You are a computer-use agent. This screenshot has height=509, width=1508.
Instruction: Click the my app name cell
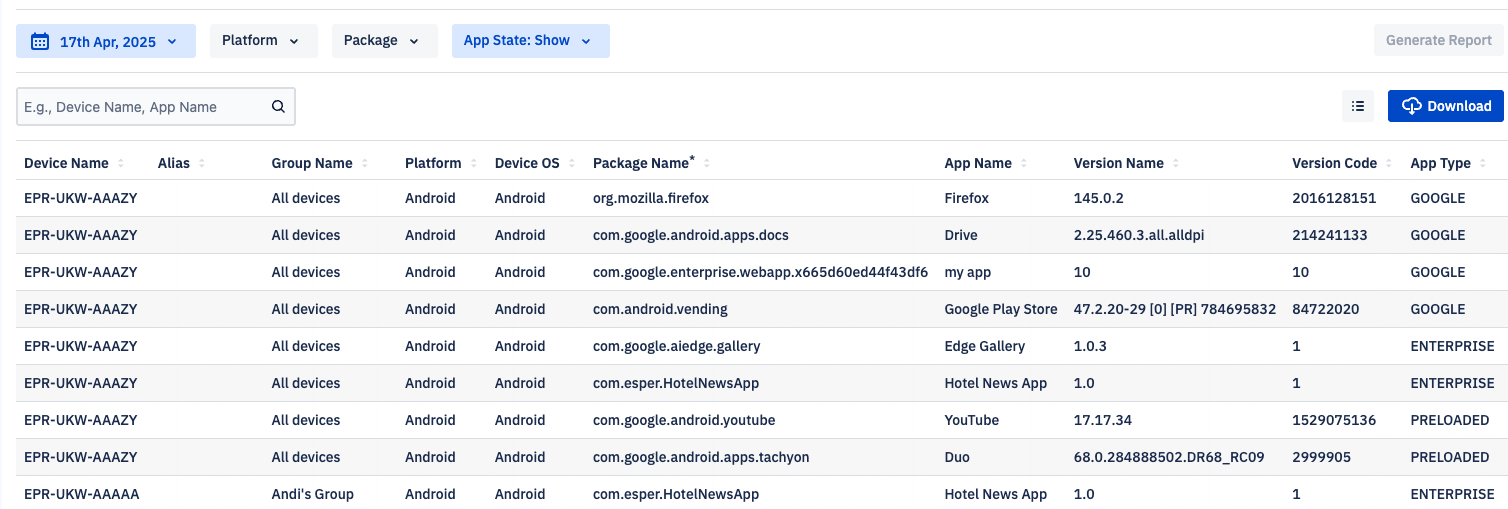(968, 272)
